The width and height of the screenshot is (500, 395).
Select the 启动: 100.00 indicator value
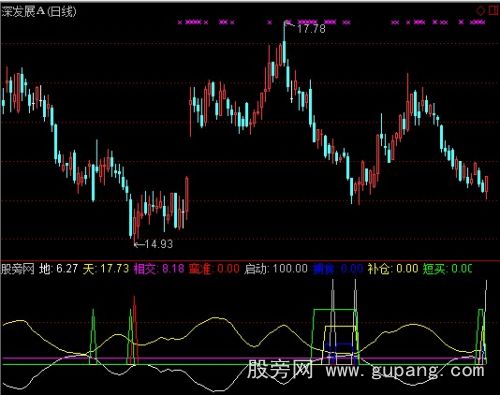(276, 269)
